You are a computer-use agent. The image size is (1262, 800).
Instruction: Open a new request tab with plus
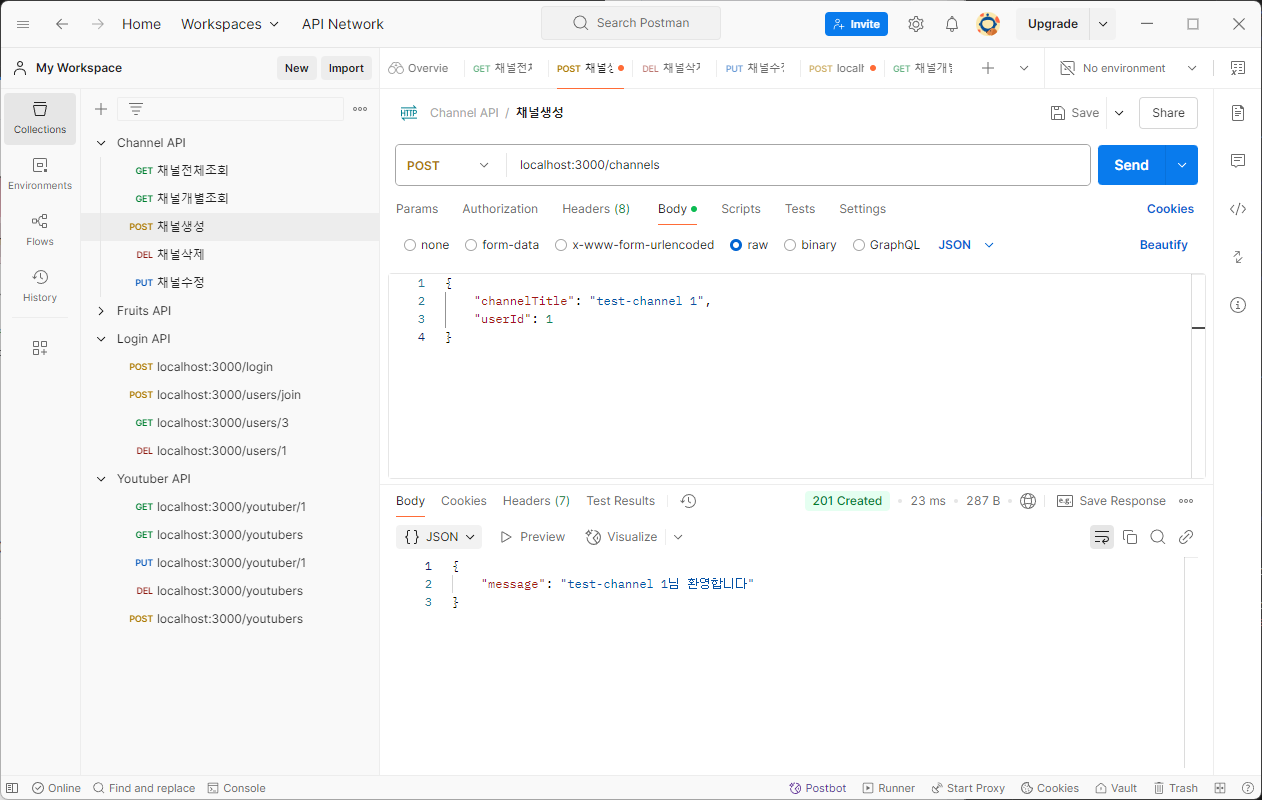click(x=988, y=68)
